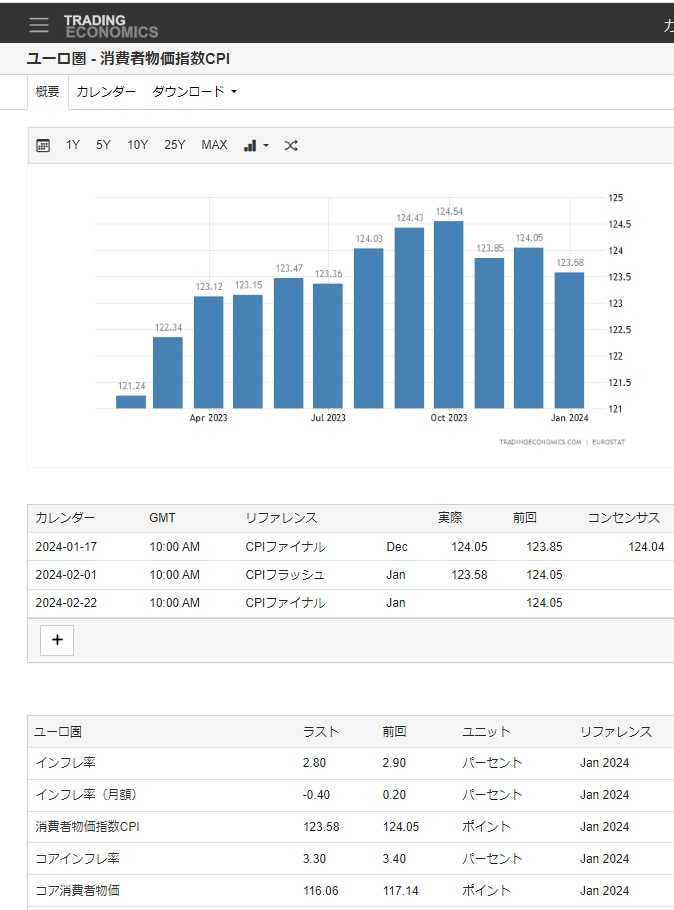Set chart range to 1Y
This screenshot has height=910, width=674.
point(73,146)
